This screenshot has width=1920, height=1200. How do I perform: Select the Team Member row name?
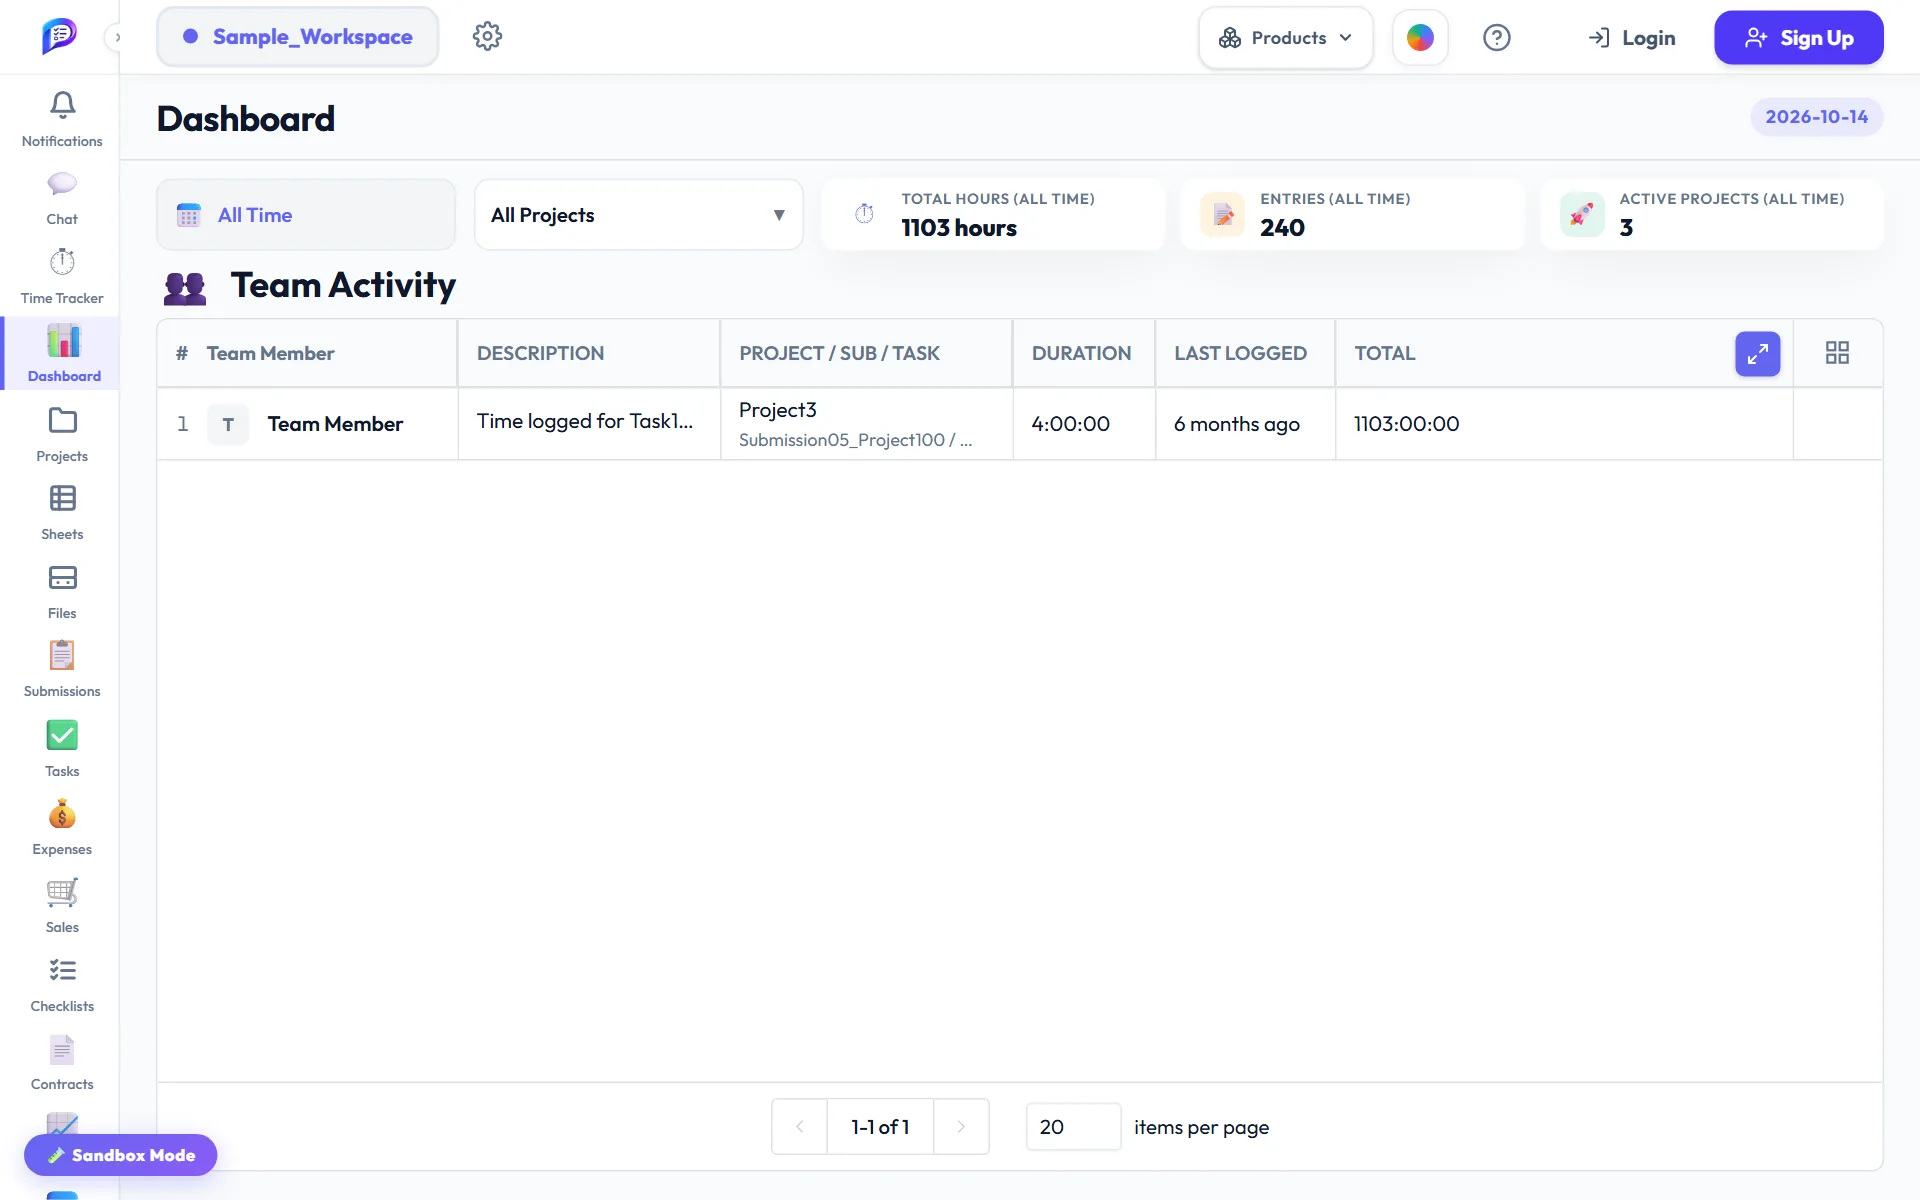tap(335, 424)
